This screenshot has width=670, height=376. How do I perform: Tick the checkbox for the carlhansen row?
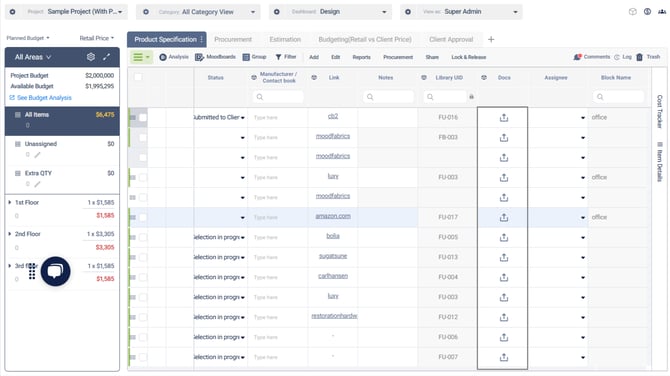coord(143,277)
